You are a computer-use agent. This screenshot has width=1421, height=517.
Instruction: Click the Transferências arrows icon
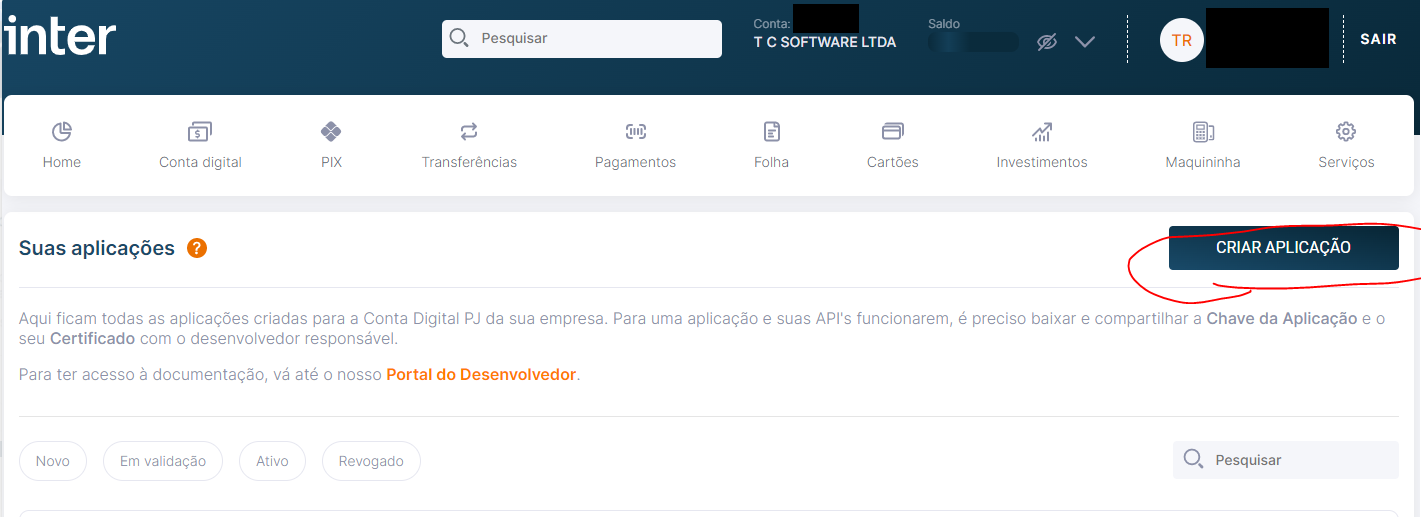coord(469,131)
